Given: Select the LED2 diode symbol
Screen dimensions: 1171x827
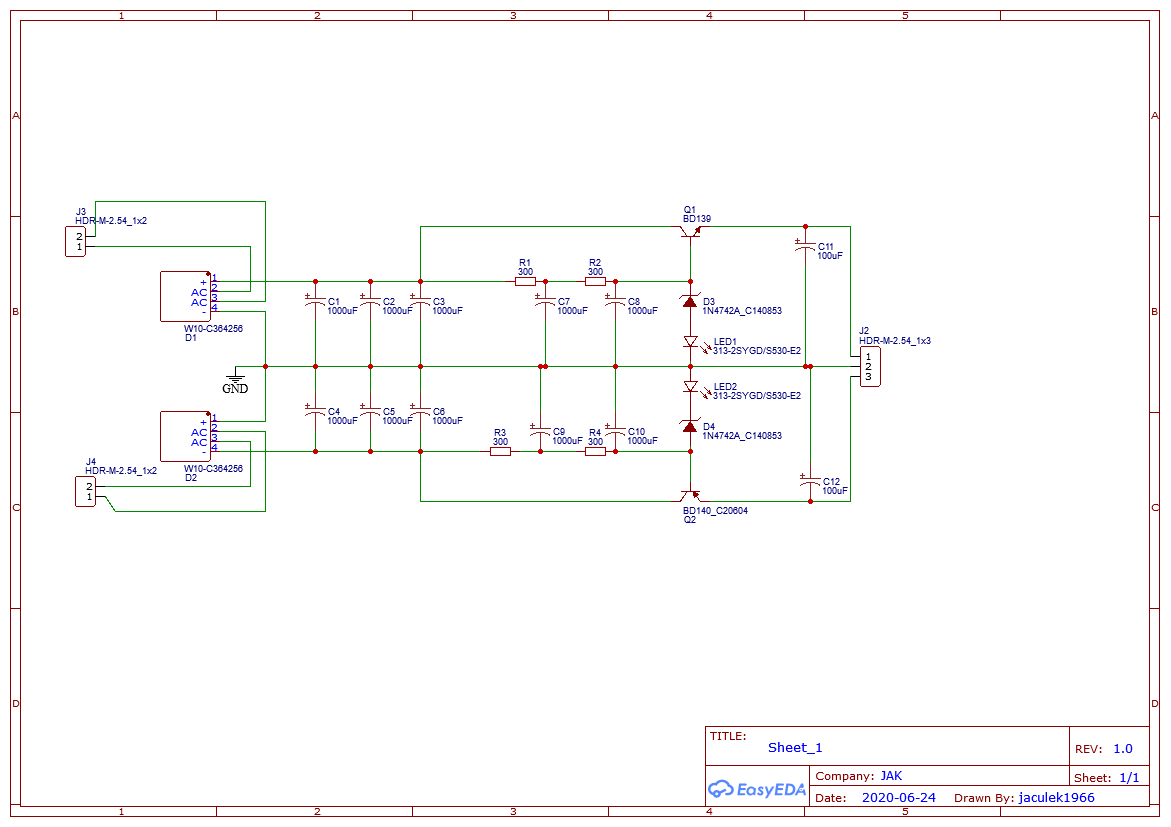Looking at the screenshot, I should tap(690, 386).
